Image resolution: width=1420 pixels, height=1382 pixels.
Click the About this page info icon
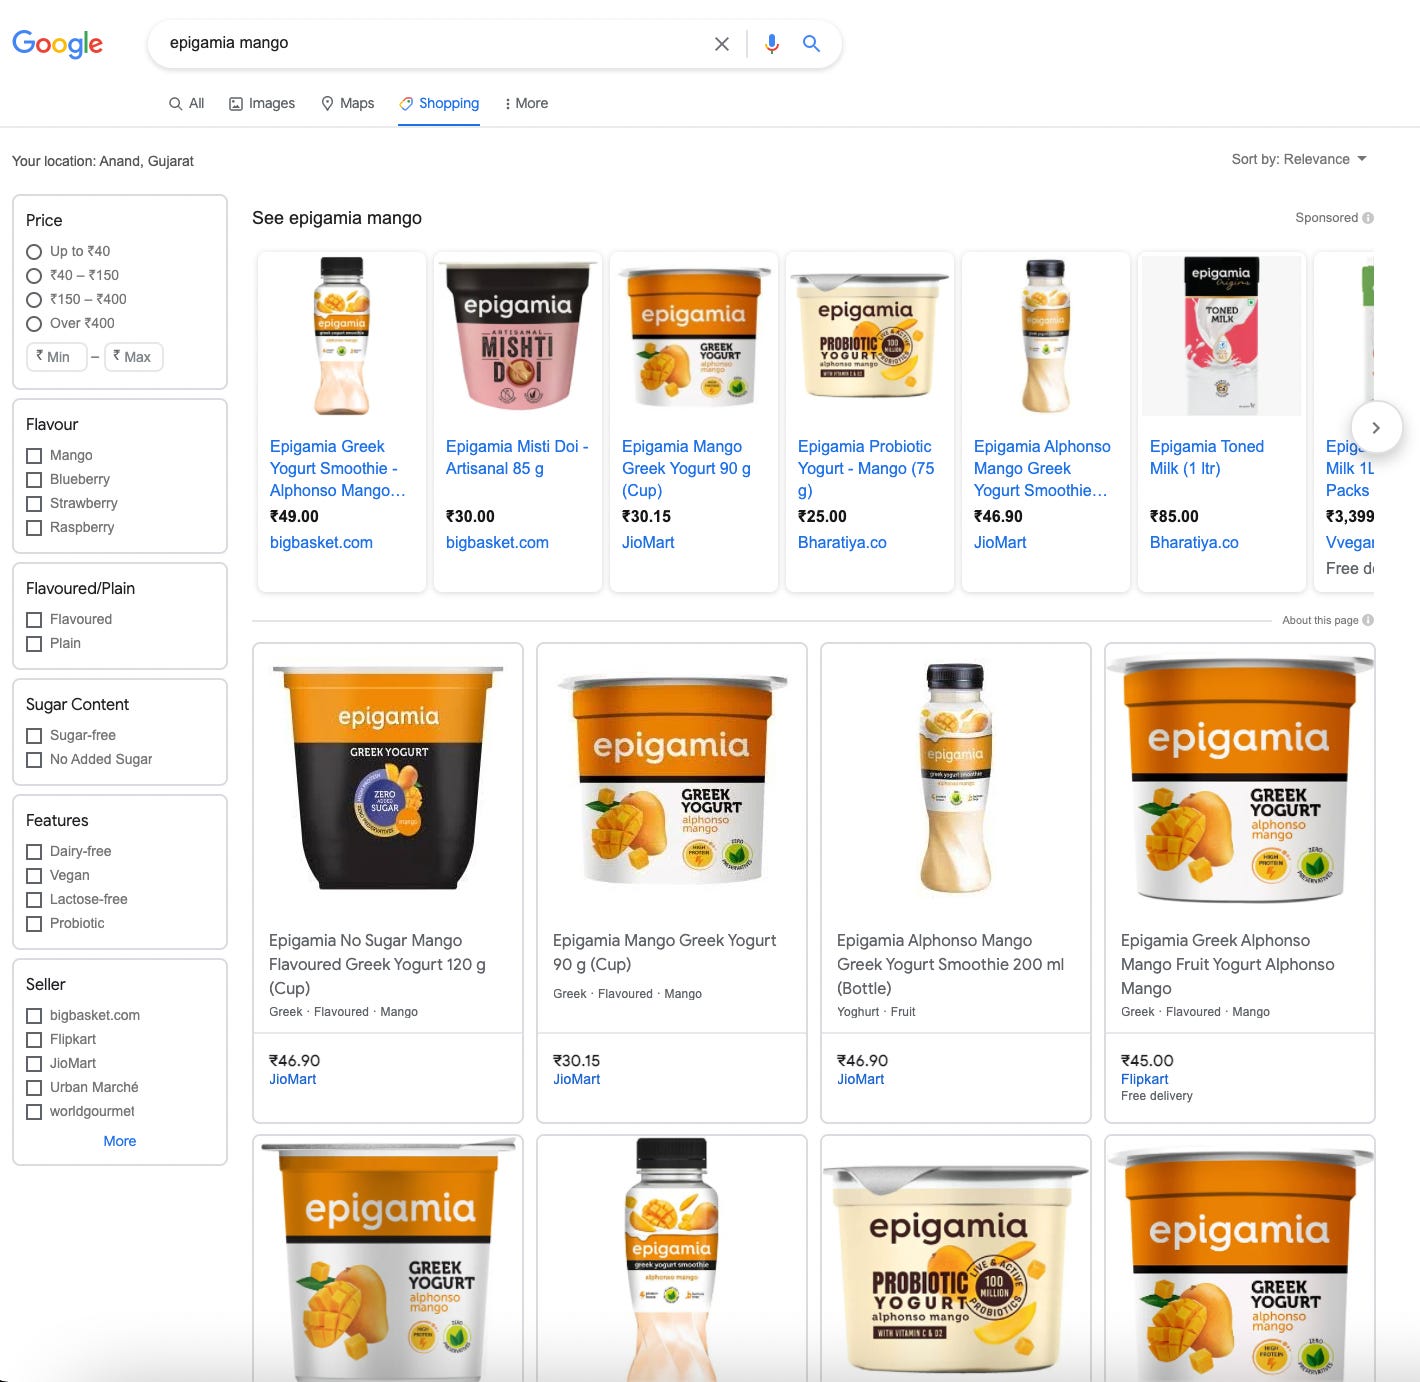[1368, 620]
